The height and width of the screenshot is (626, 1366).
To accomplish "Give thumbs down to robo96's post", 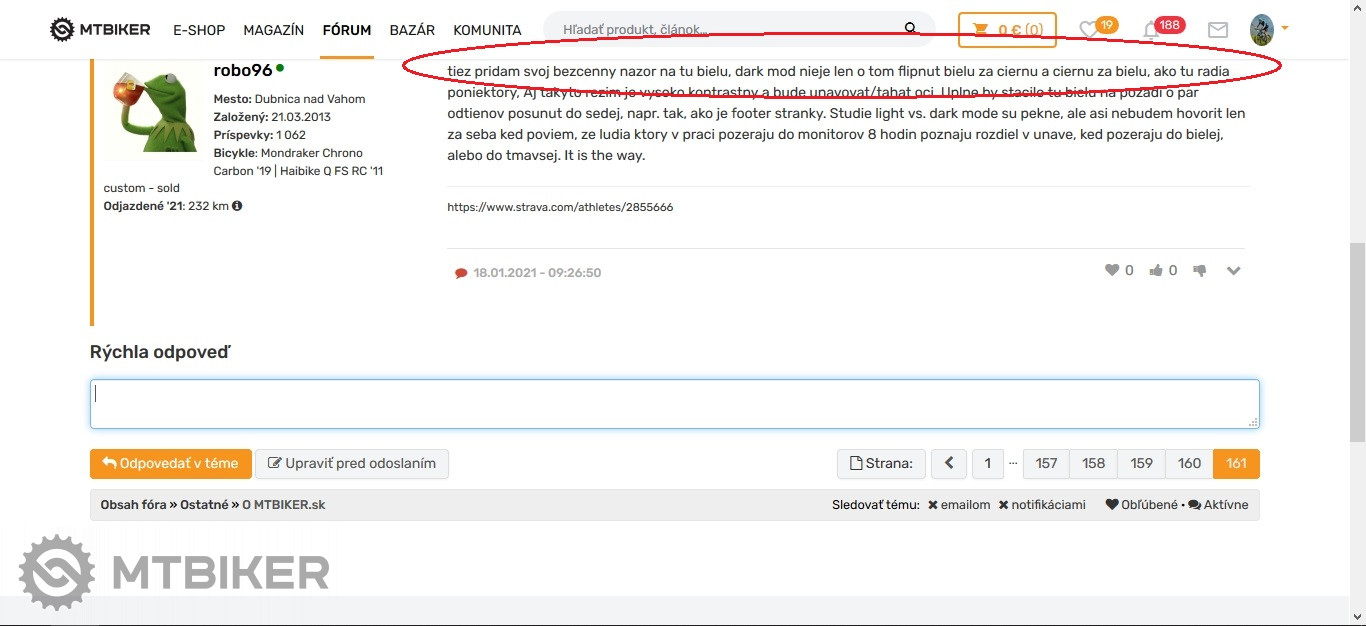I will click(x=1200, y=270).
